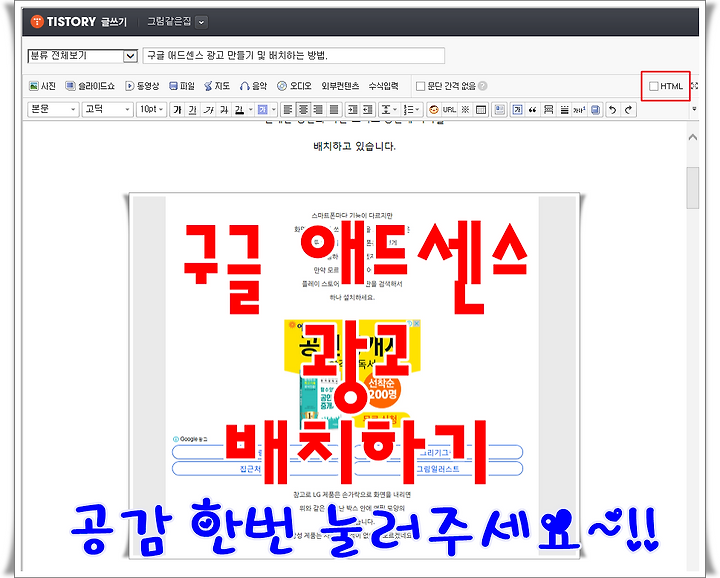Toggle strikethrough formatting
This screenshot has width=720, height=578.
(x=224, y=110)
